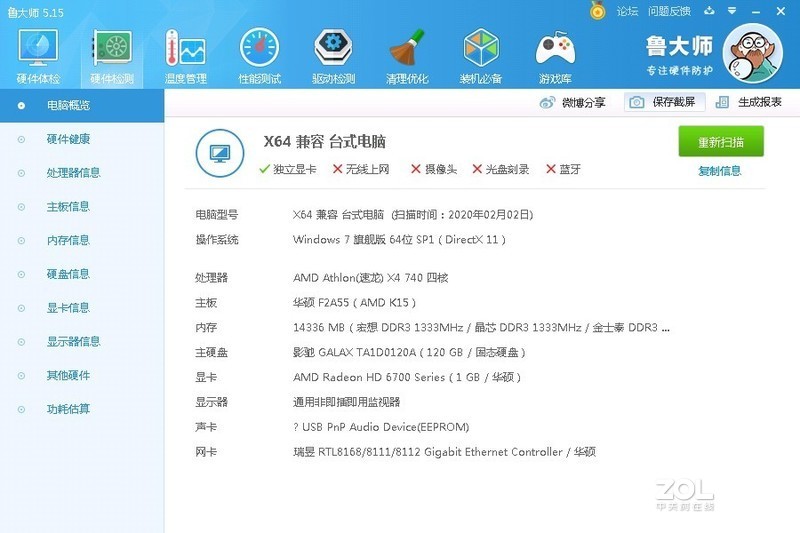This screenshot has width=800, height=533.
Task: Open the dropdown menu arrow in title bar
Action: [x=732, y=10]
